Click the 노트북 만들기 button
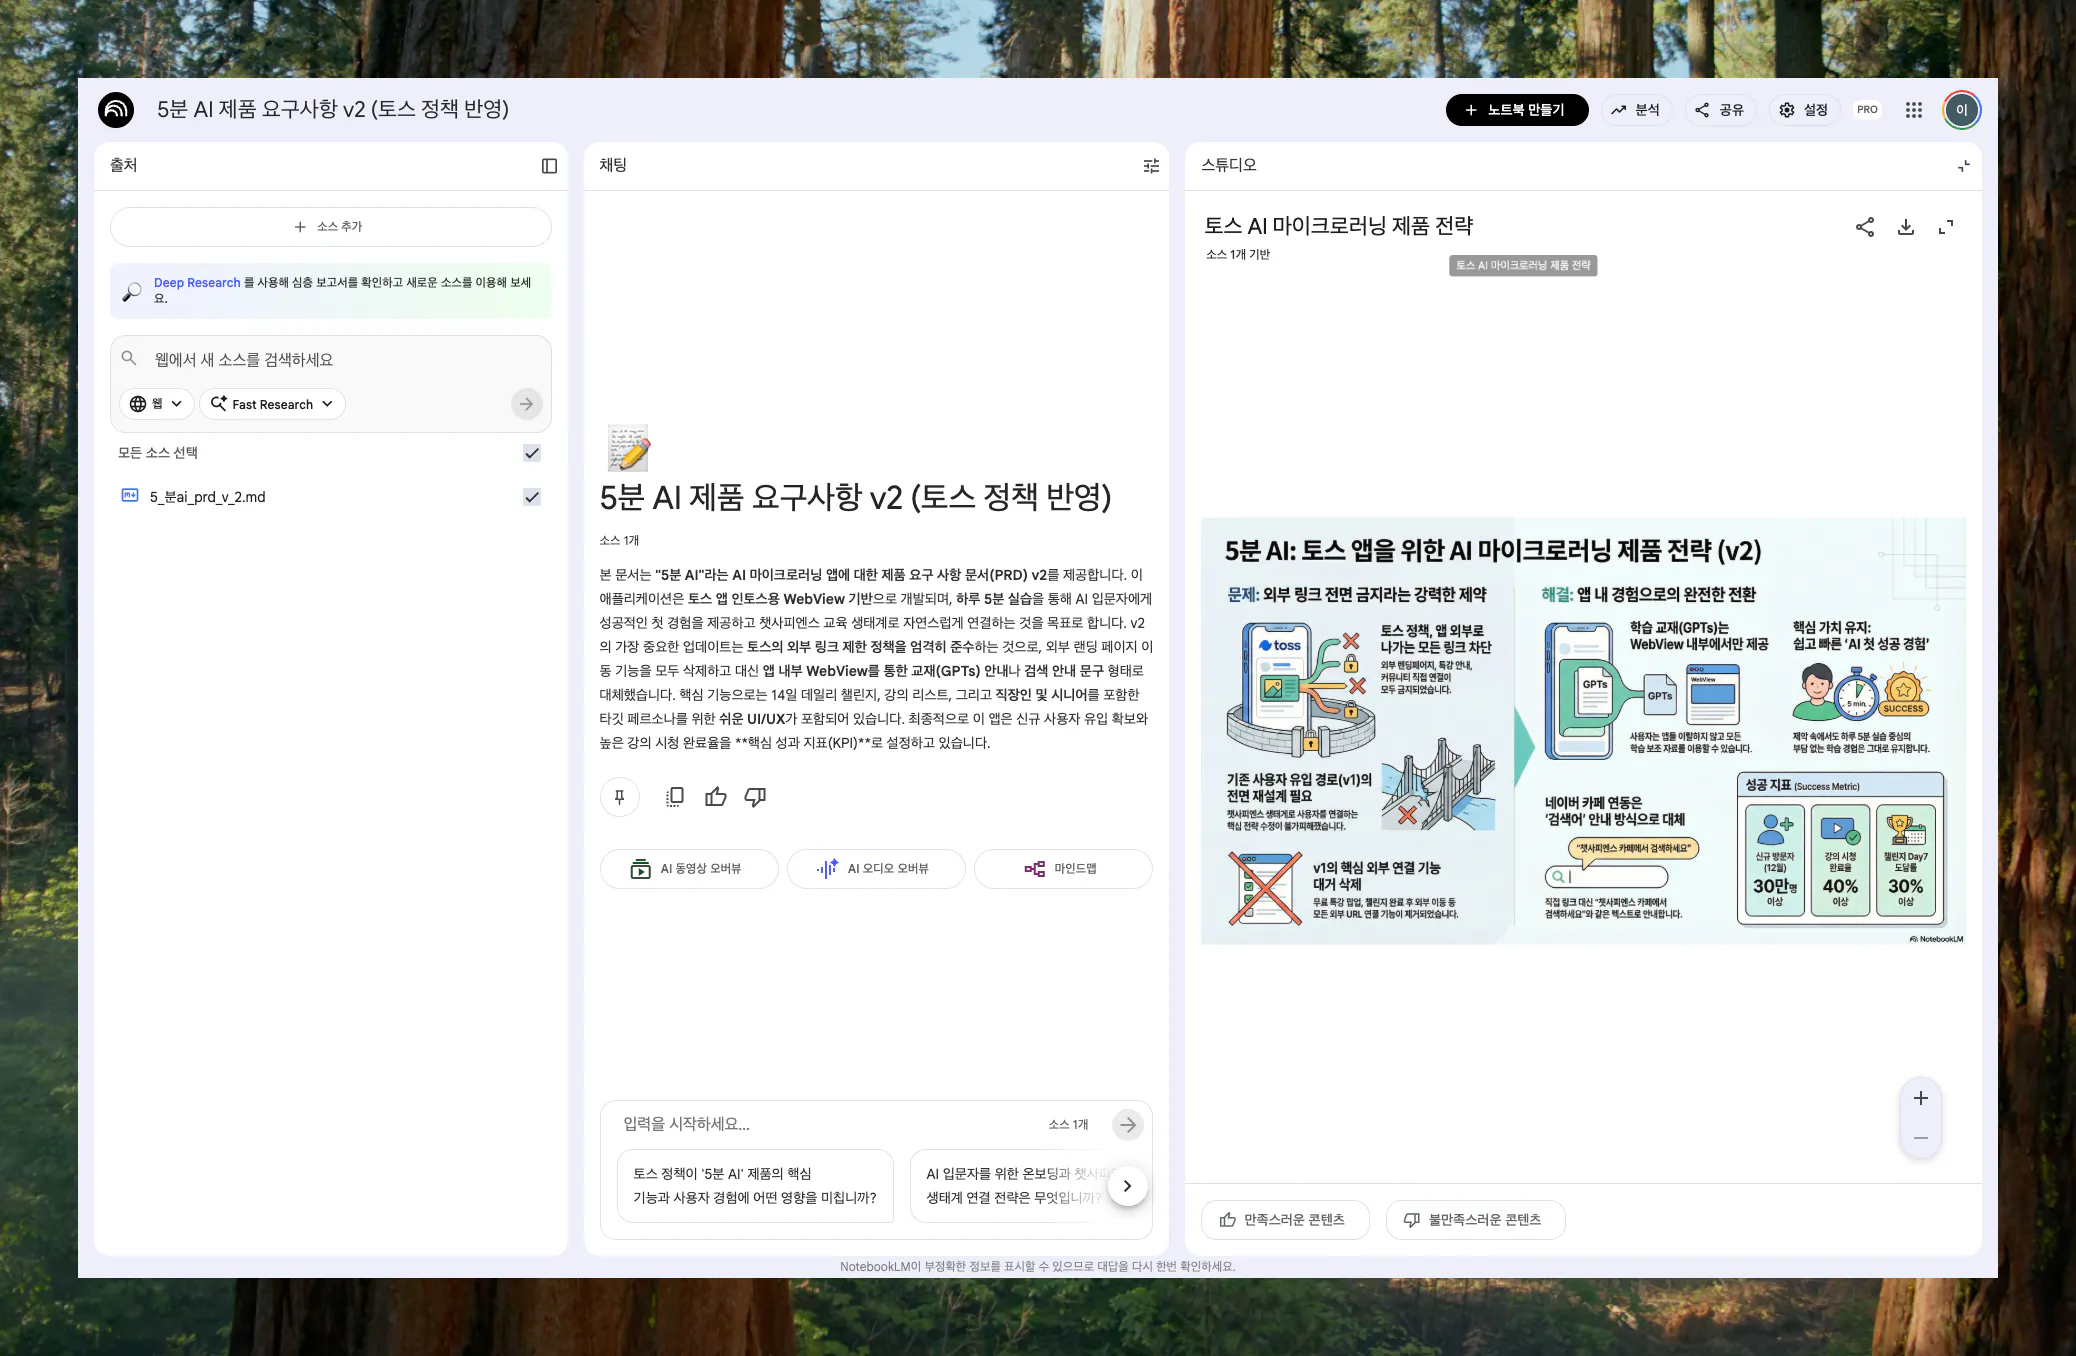Screen dimensions: 2076x1356 1516,110
